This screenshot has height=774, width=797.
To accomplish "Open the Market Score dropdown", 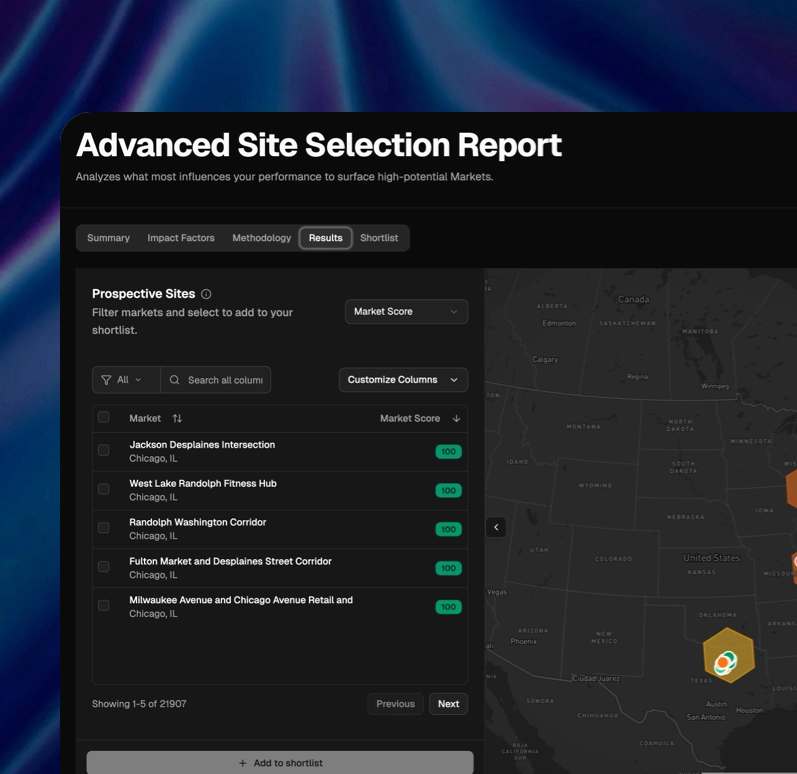I will [406, 312].
